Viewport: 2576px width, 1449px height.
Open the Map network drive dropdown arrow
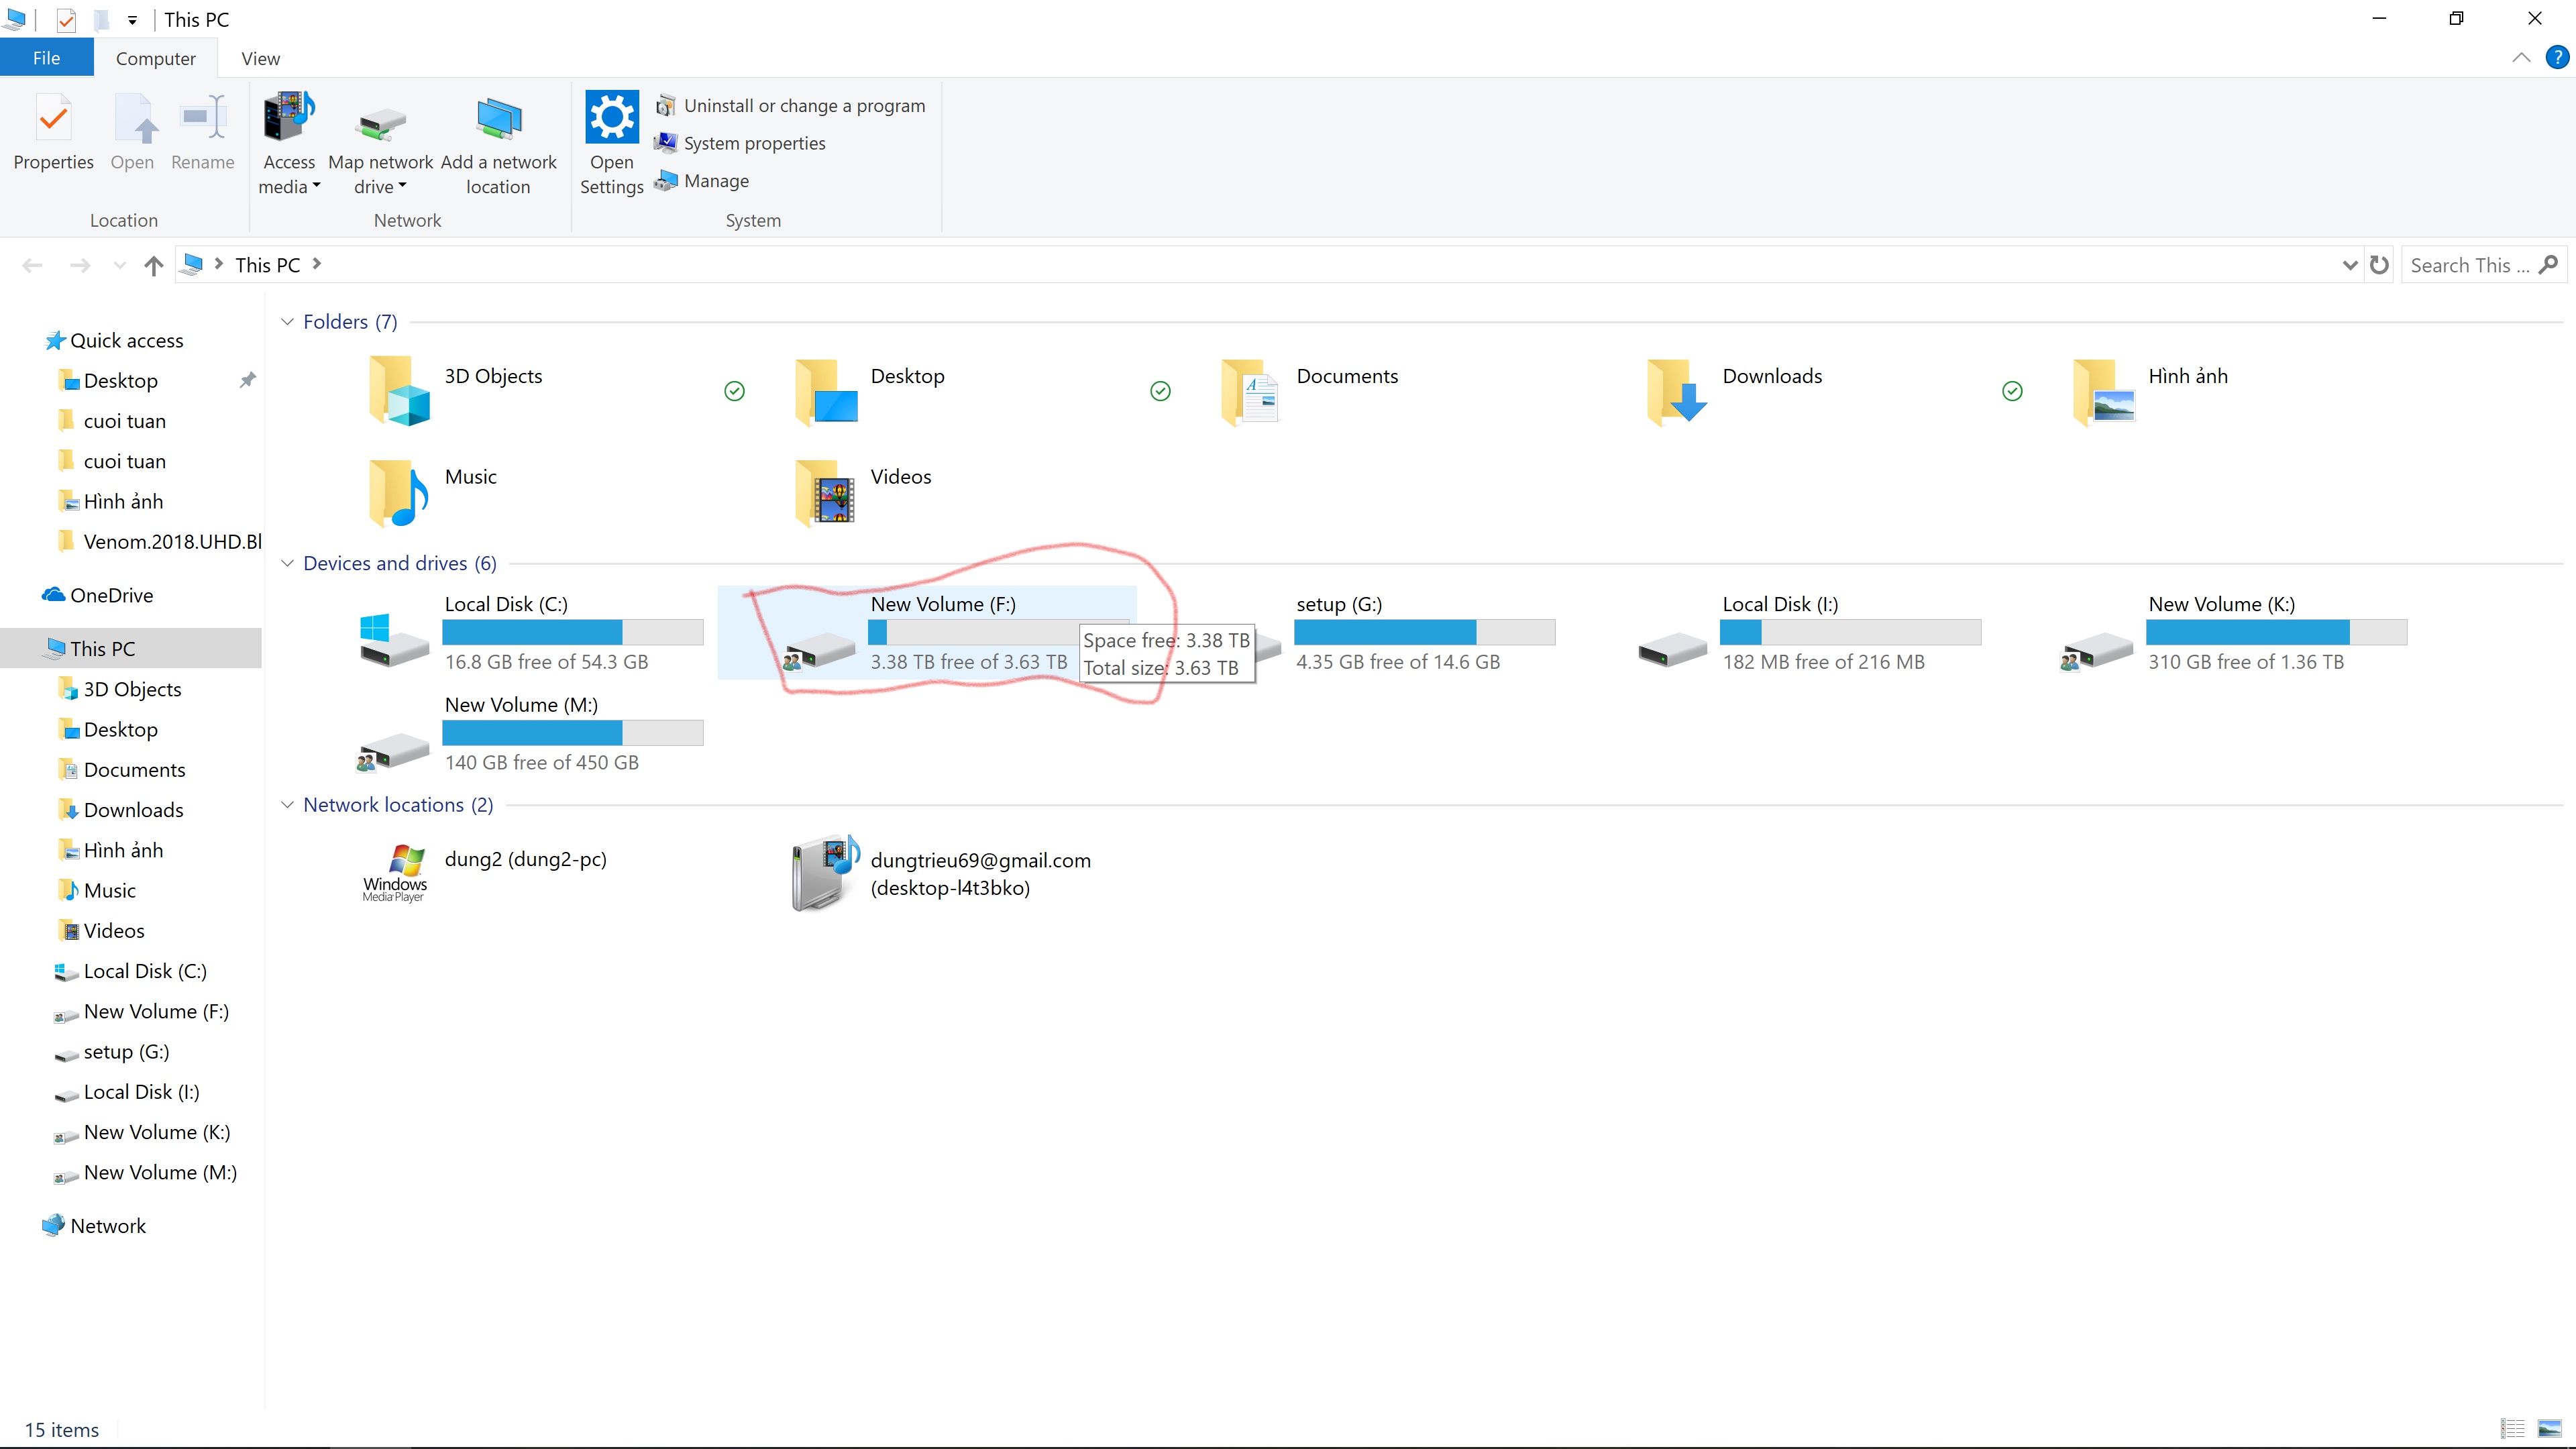pos(402,186)
